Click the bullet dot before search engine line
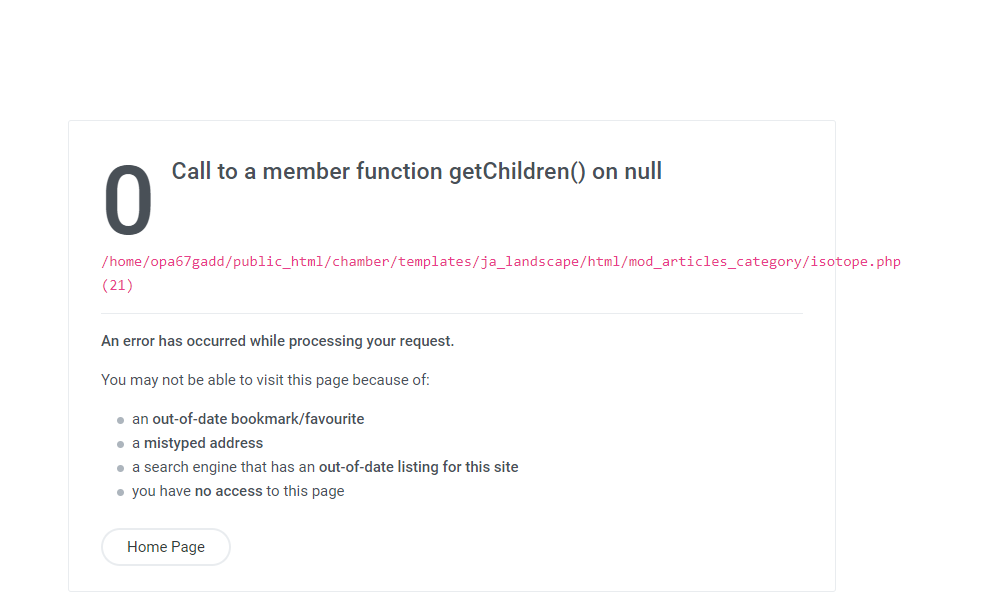 (120, 469)
